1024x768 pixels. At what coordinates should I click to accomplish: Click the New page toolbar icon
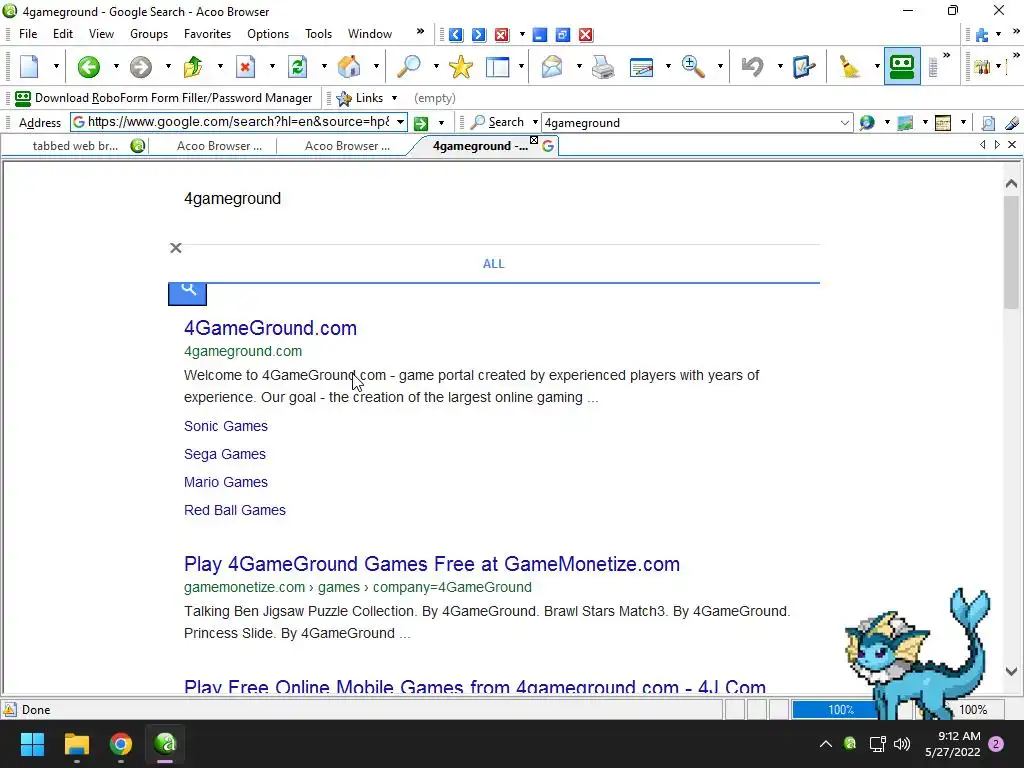pyautogui.click(x=30, y=66)
